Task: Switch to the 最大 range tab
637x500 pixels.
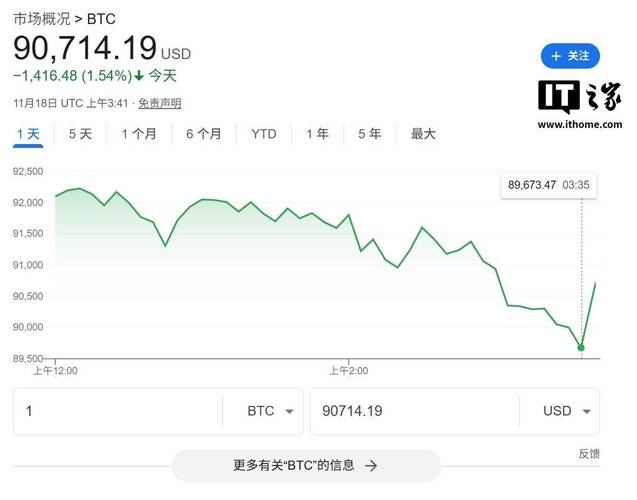Action: [423, 134]
